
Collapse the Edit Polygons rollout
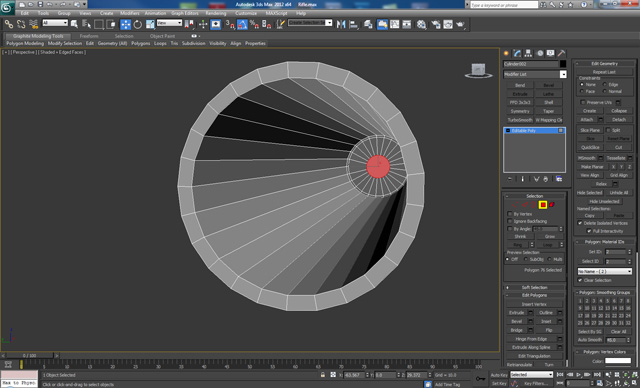click(x=534, y=295)
